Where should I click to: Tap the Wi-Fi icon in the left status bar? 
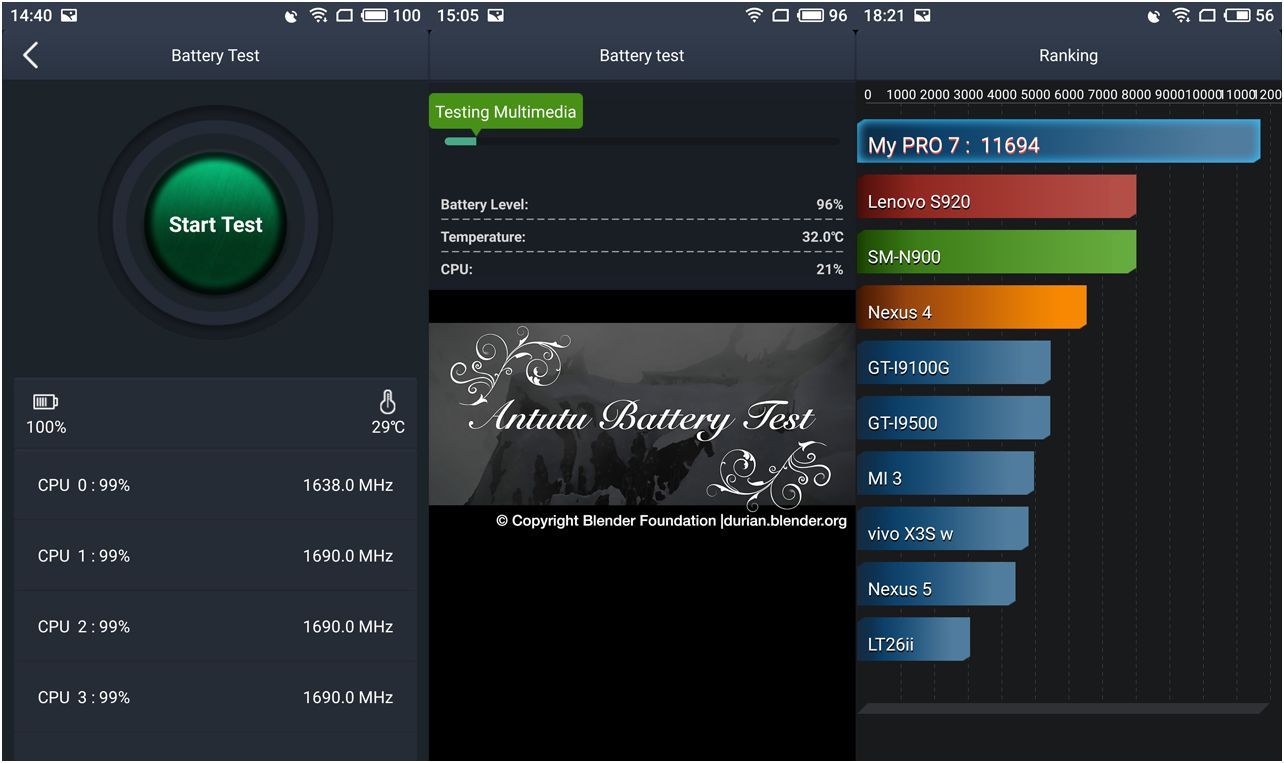point(318,15)
